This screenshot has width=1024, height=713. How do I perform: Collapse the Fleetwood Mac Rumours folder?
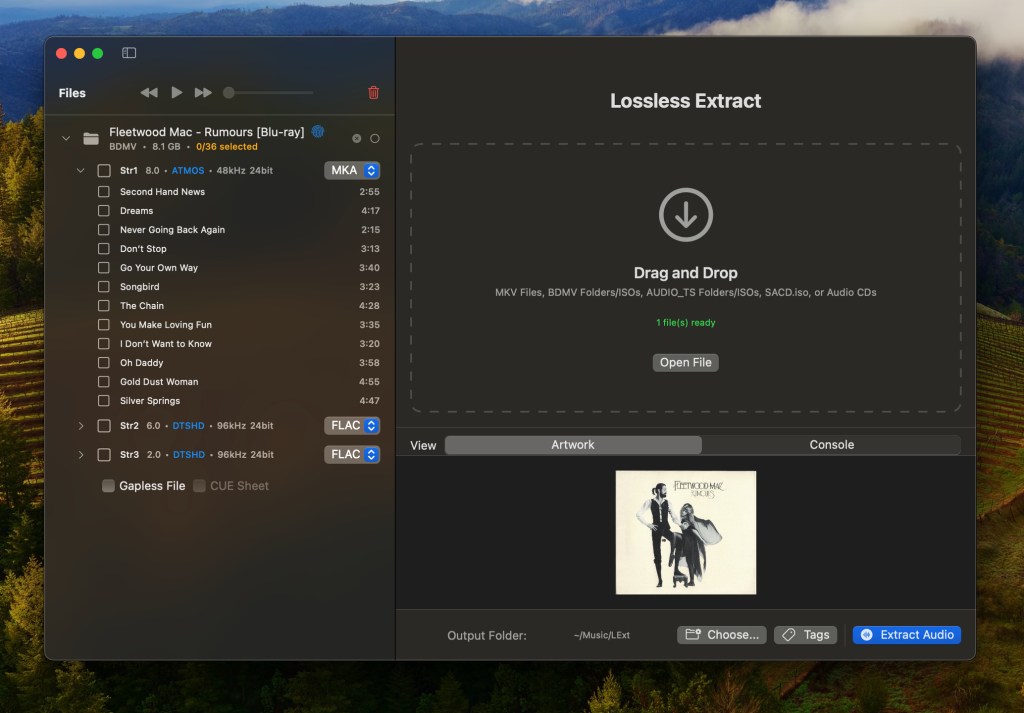66,138
